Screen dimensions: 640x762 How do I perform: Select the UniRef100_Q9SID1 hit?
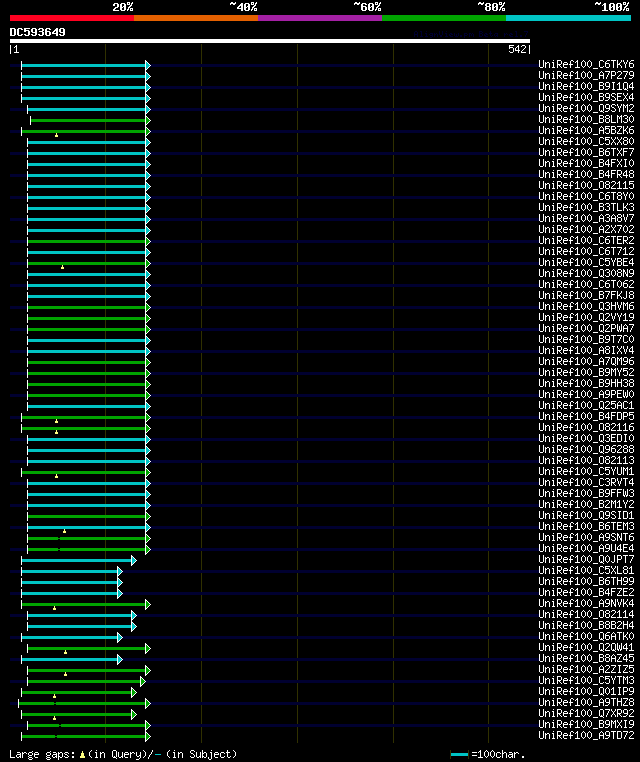pos(586,515)
